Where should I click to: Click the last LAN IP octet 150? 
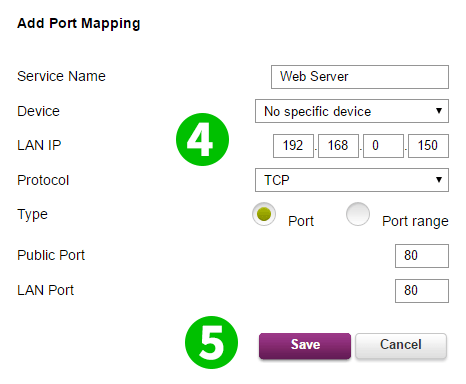428,146
